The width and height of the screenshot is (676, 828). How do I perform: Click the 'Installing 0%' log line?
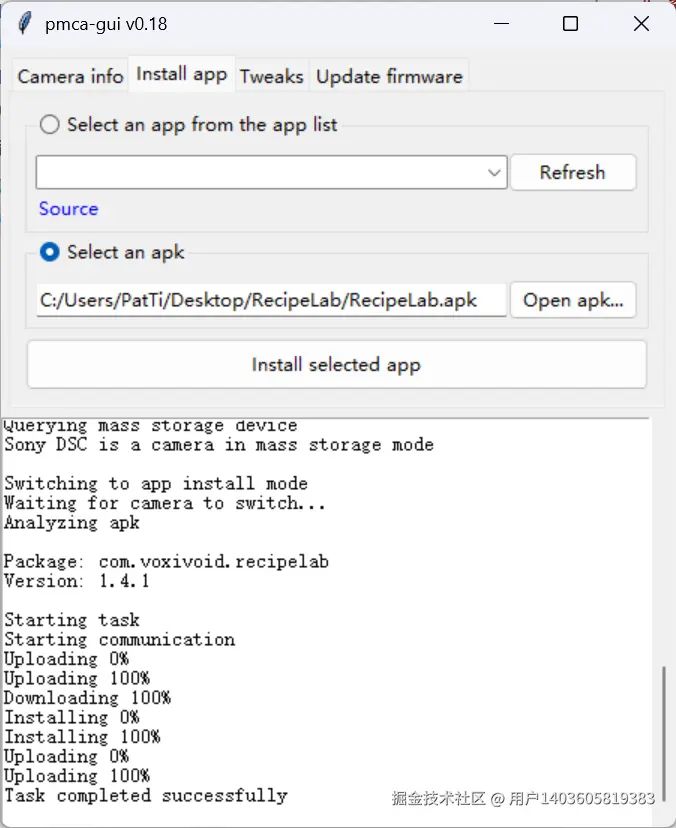click(x=72, y=717)
